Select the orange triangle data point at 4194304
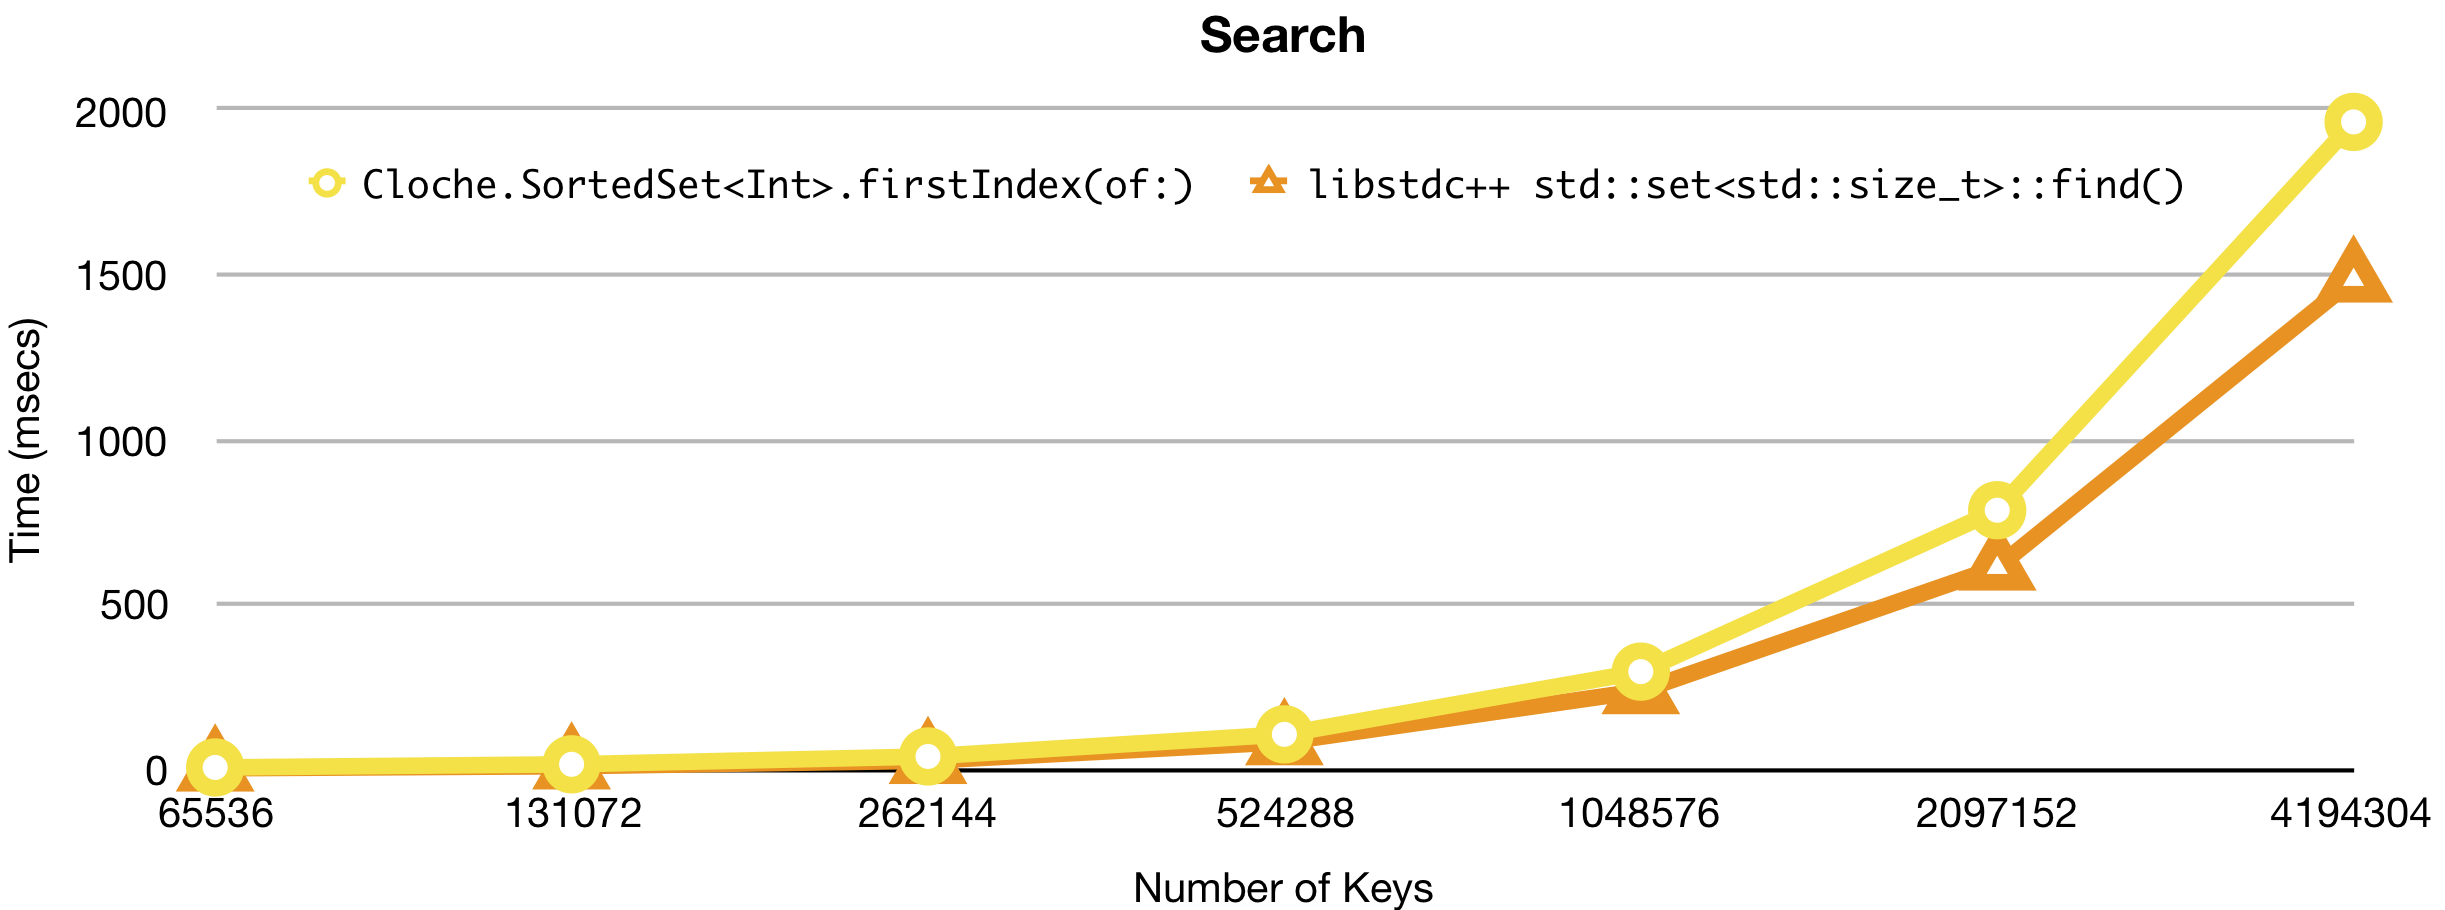 pyautogui.click(x=2352, y=275)
